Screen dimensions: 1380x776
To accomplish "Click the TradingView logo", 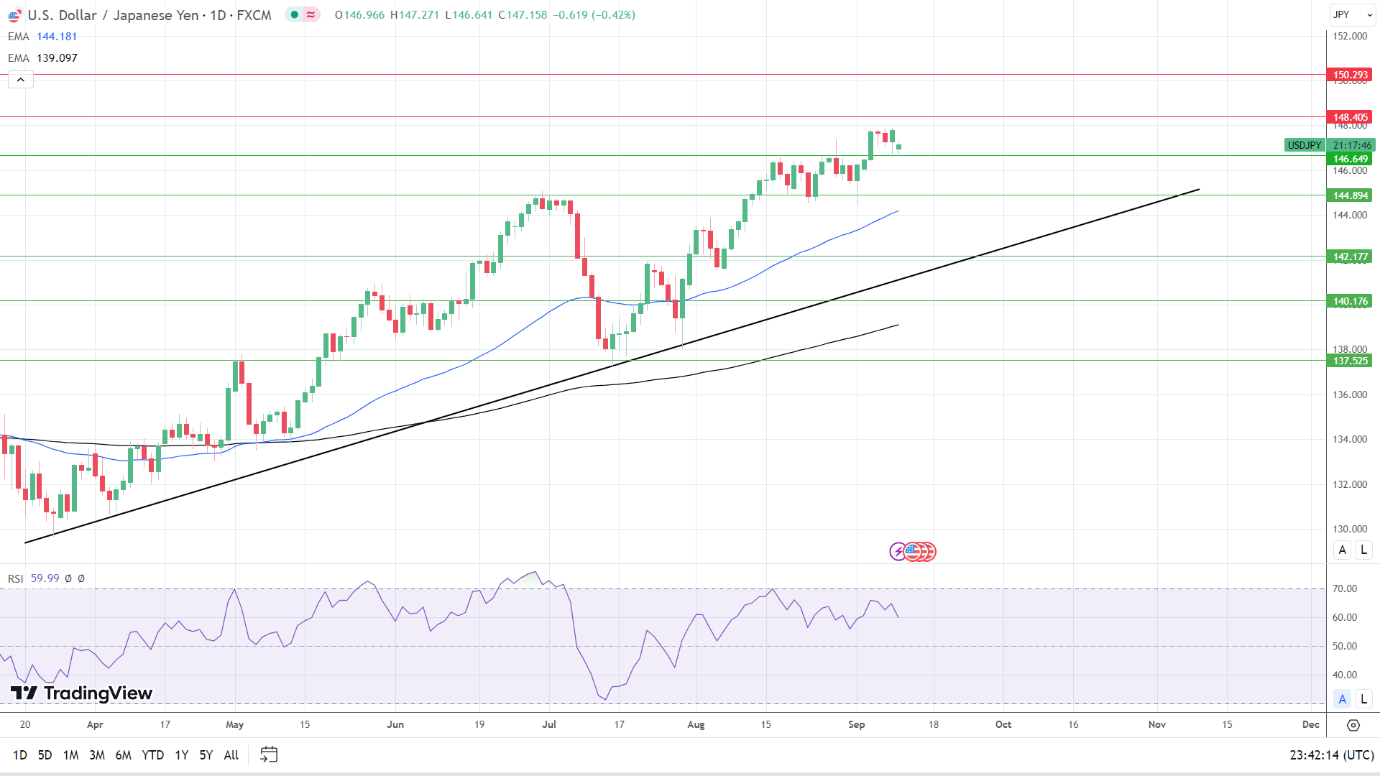I will point(82,693).
